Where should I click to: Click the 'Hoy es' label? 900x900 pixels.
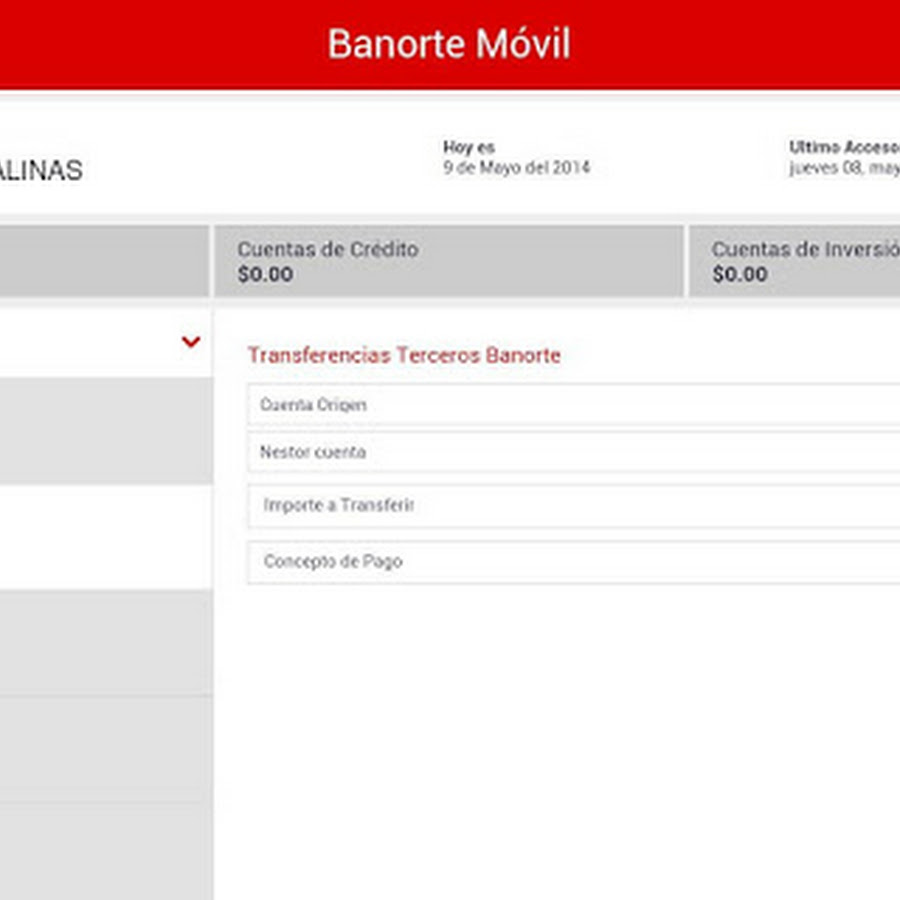468,148
